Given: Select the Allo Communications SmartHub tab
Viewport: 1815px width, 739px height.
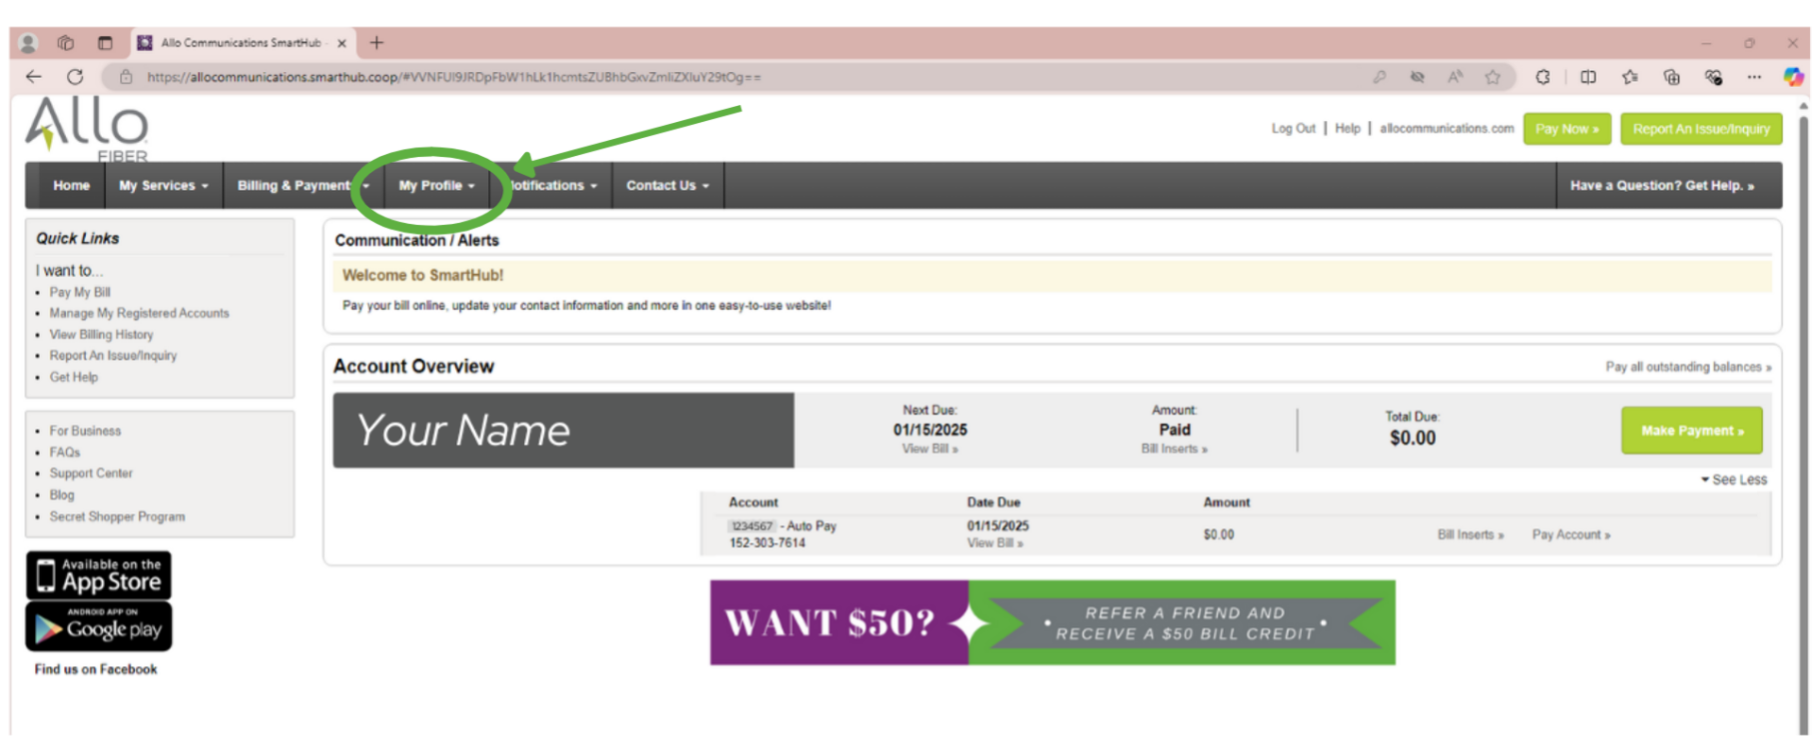Looking at the screenshot, I should click(241, 43).
